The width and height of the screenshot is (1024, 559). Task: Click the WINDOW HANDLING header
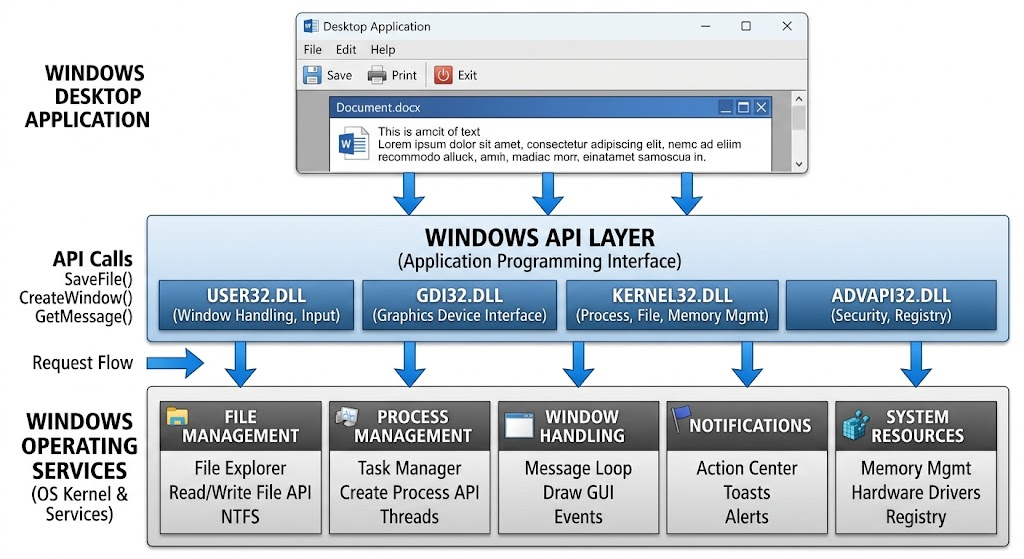pyautogui.click(x=579, y=426)
